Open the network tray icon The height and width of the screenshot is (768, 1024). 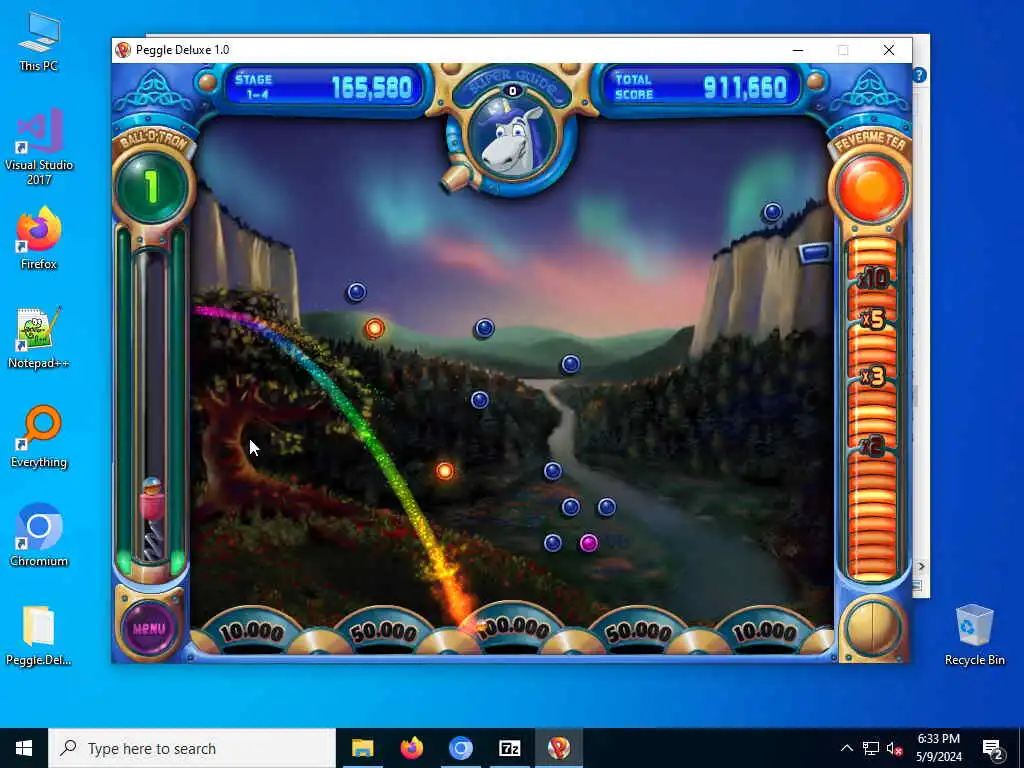[x=871, y=748]
